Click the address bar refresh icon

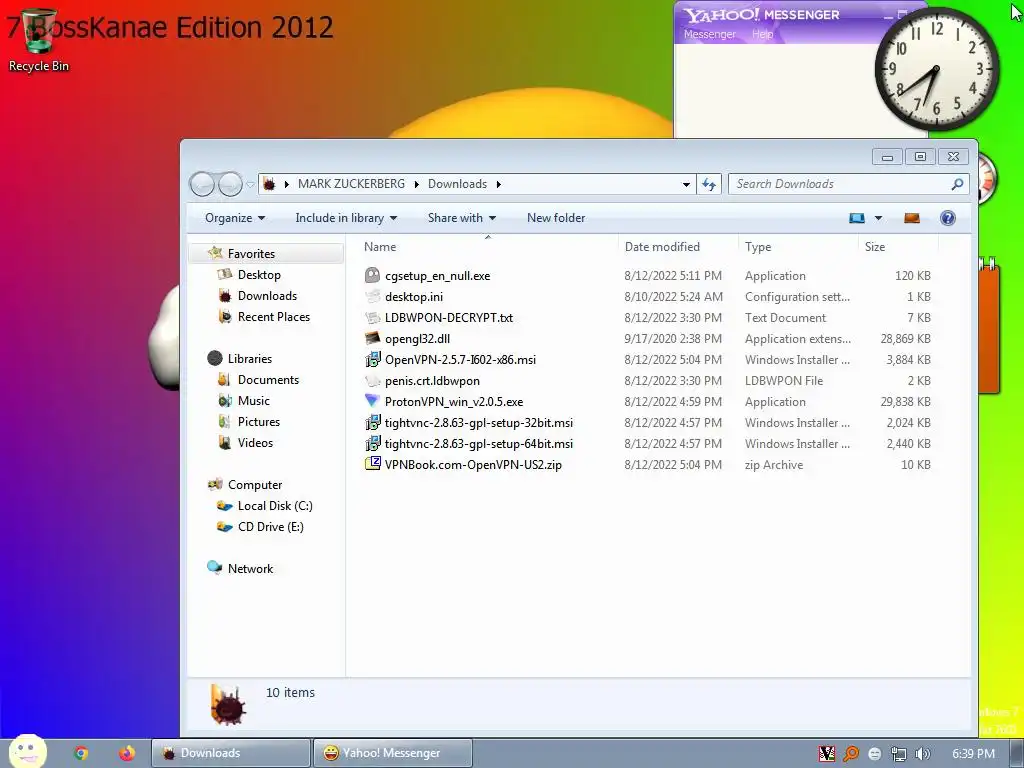click(709, 184)
